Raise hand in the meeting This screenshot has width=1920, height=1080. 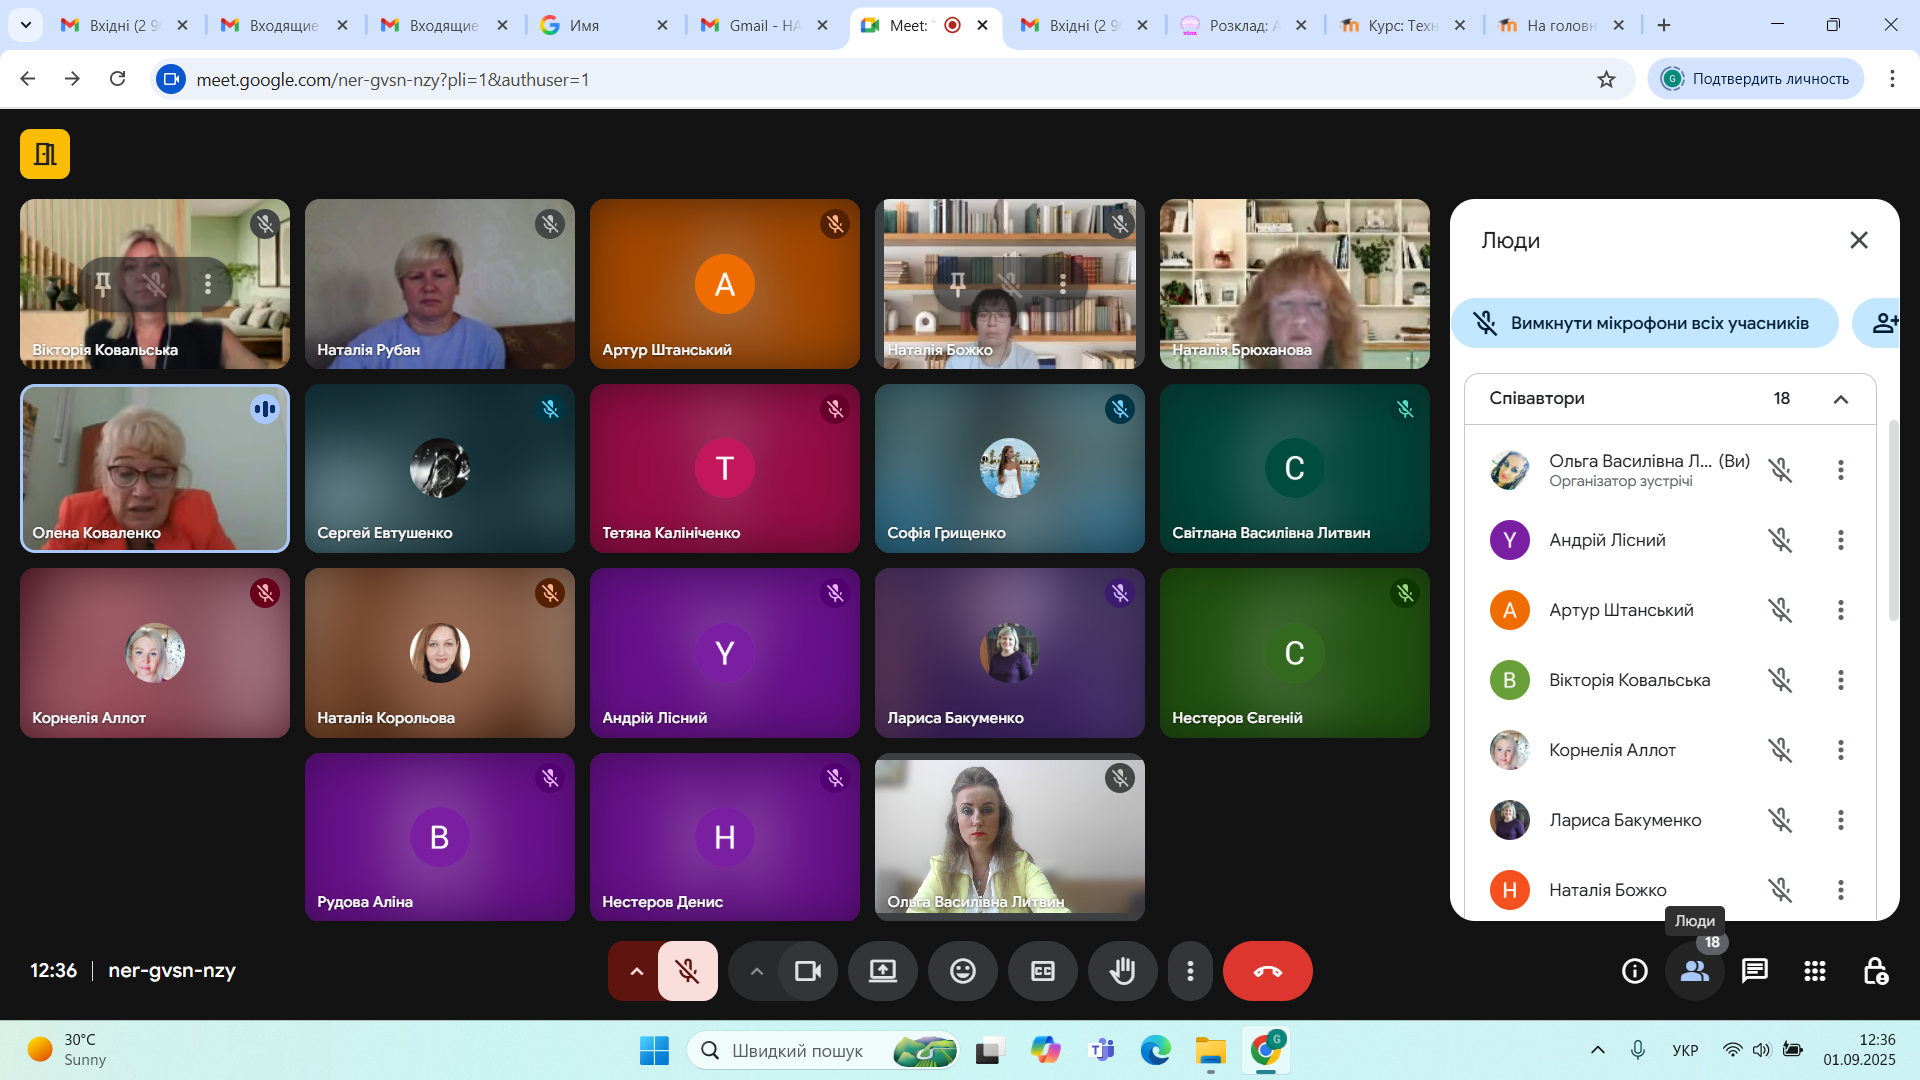coord(1122,971)
